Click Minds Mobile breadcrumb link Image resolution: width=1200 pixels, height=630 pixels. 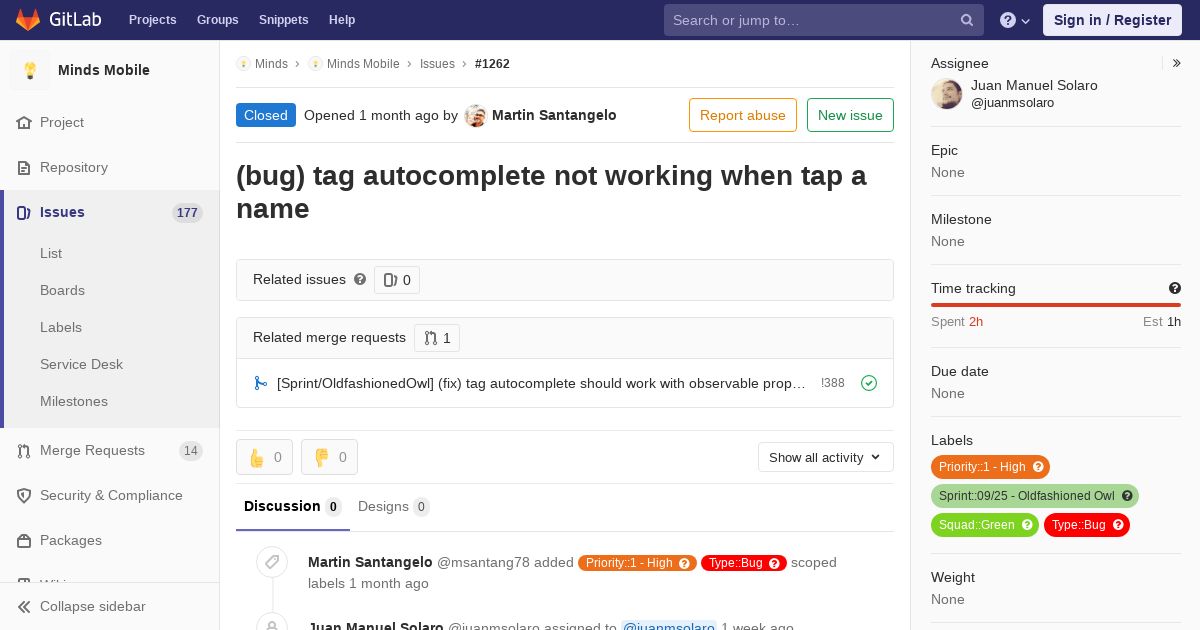tap(363, 64)
